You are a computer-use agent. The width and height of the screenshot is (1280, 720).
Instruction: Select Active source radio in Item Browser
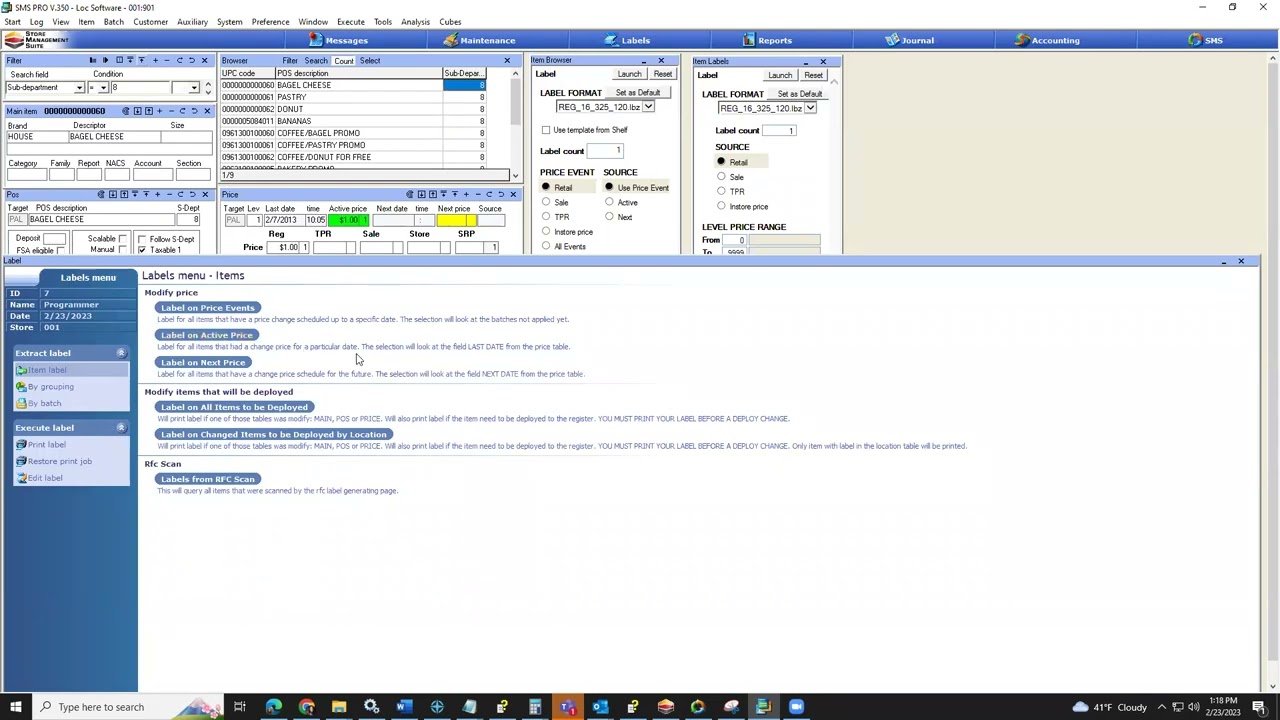coord(609,202)
